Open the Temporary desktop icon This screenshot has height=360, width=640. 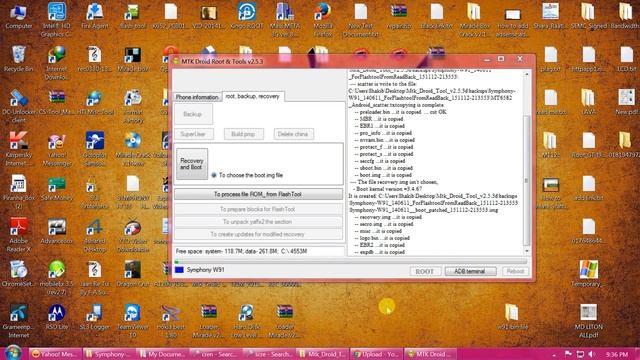pos(588,273)
